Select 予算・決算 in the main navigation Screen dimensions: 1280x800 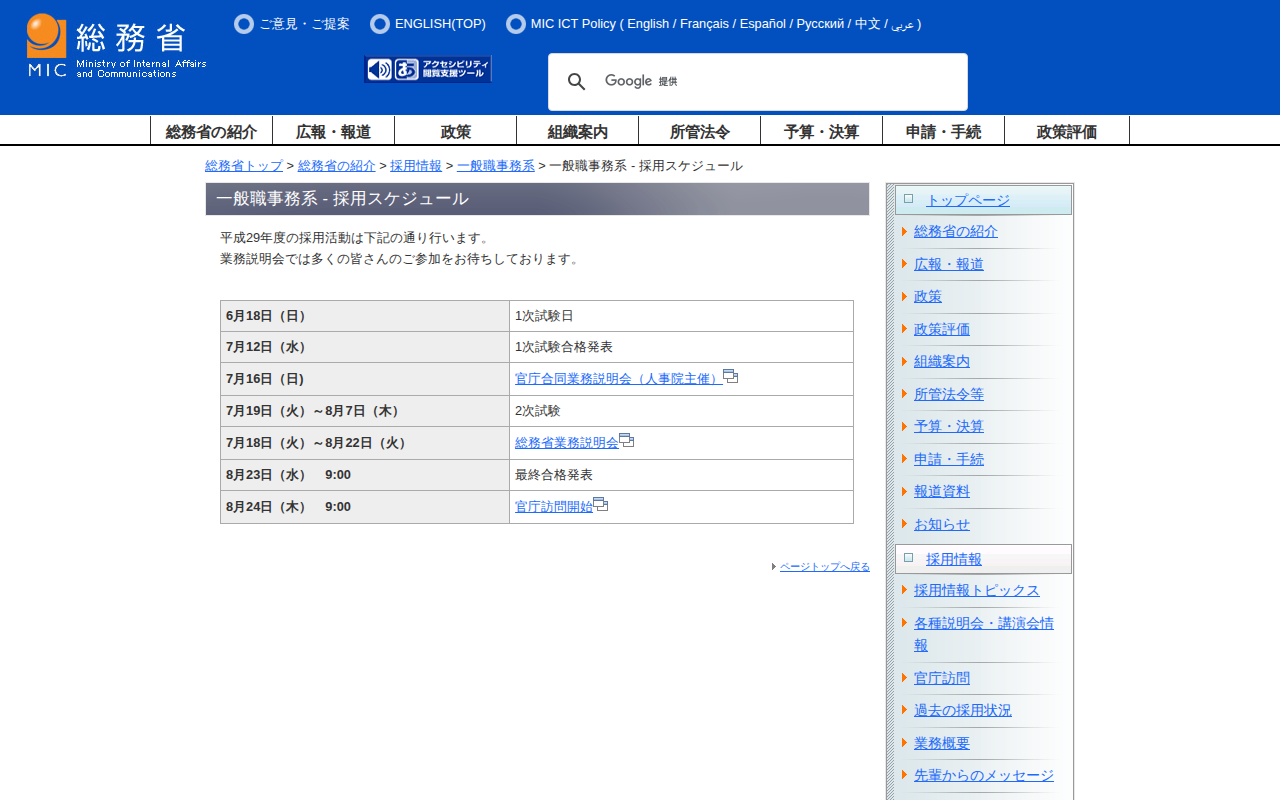pos(821,131)
